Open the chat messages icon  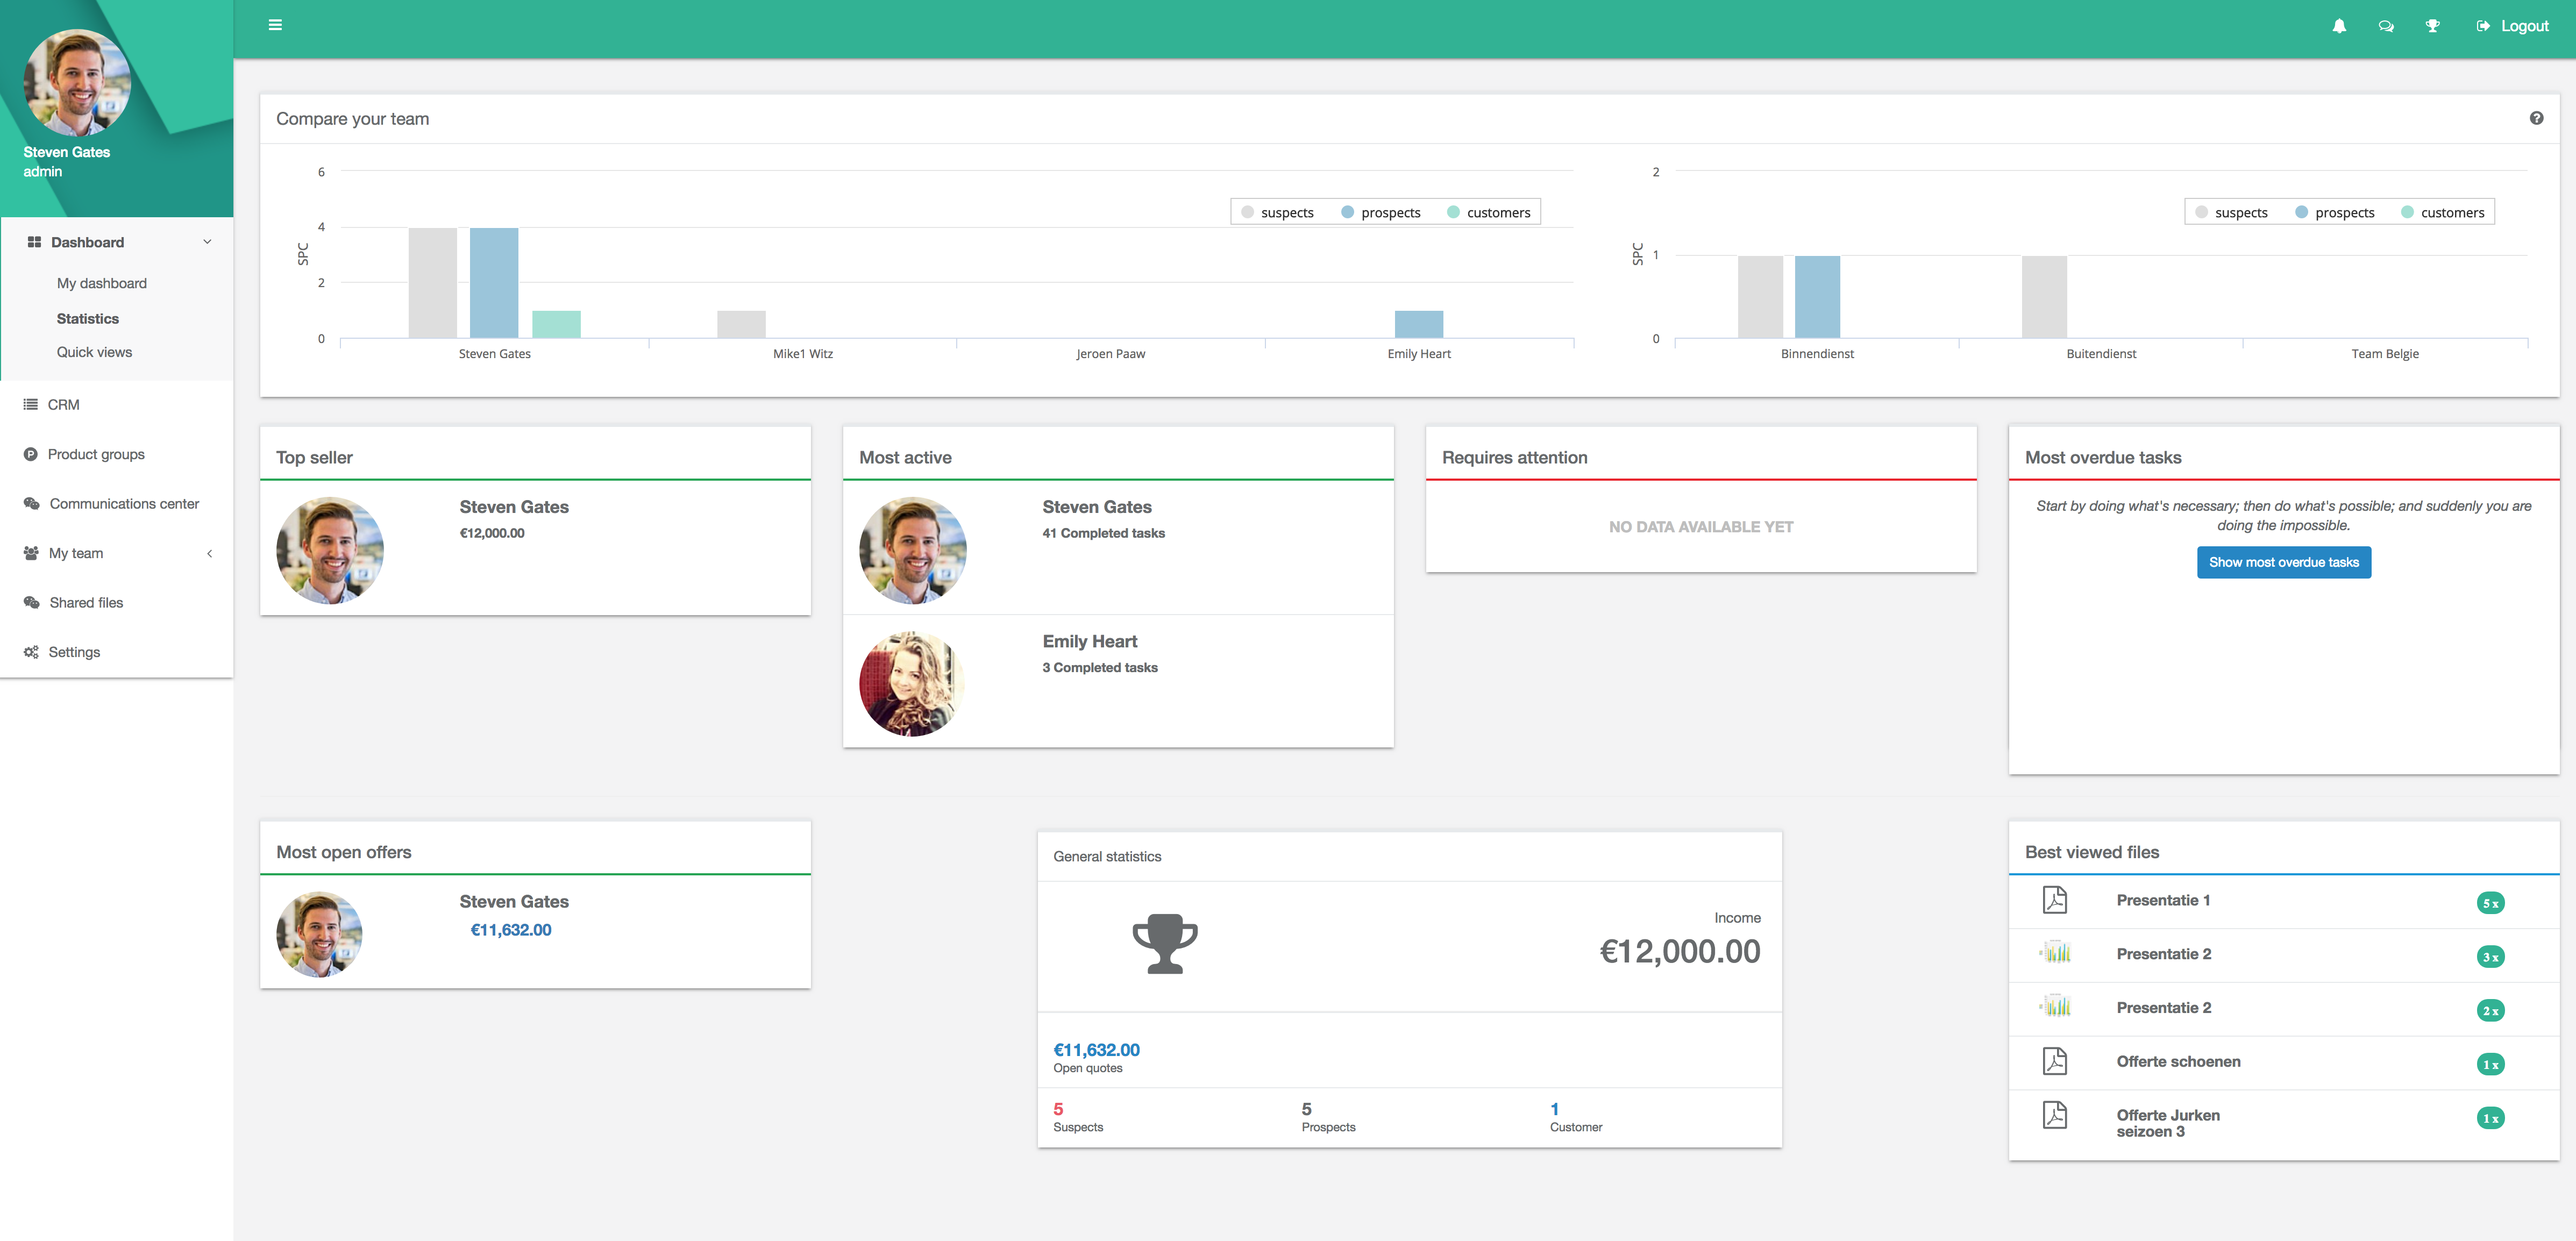[x=2386, y=26]
